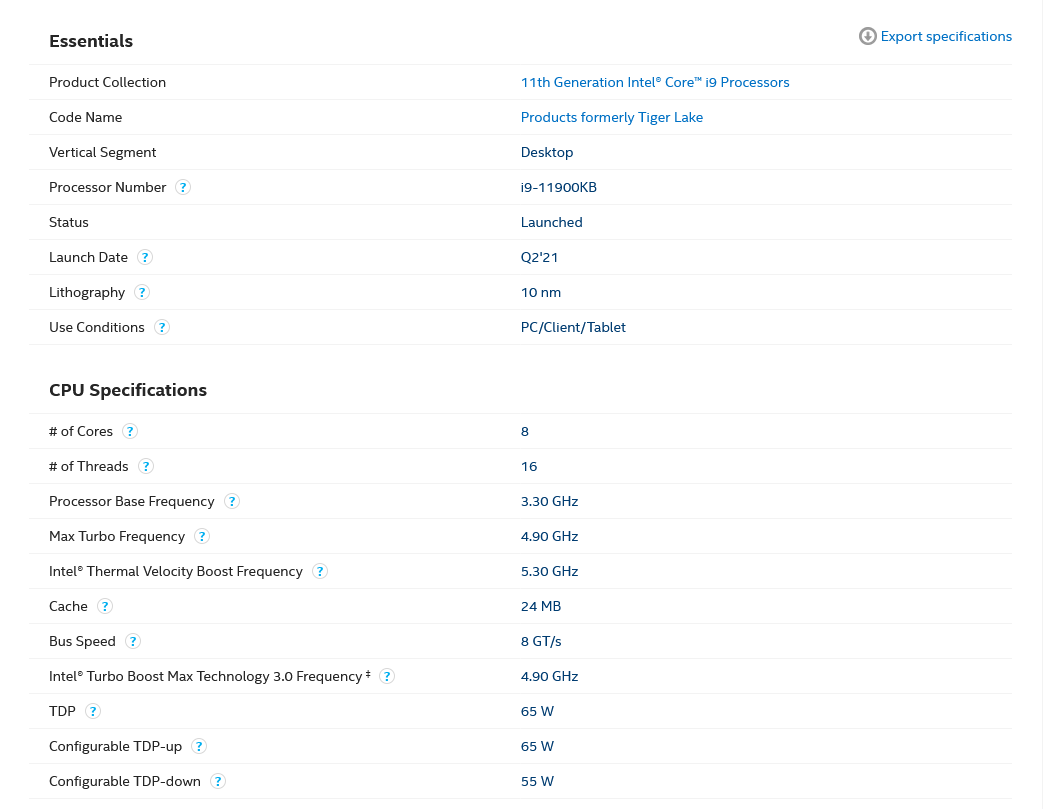Select the 65 W value in the TDP row
The width and height of the screenshot is (1043, 809).
(537, 711)
